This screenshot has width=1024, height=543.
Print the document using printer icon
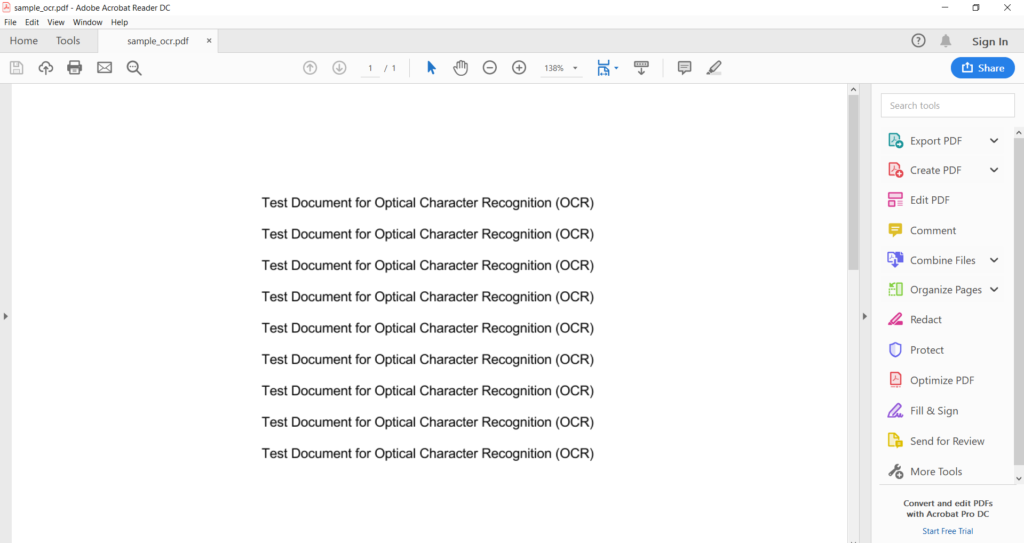(x=74, y=67)
